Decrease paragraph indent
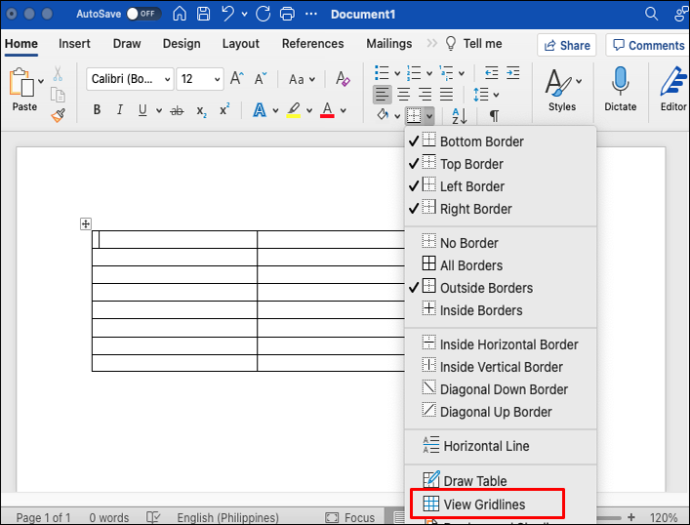The image size is (690, 525). pos(492,73)
